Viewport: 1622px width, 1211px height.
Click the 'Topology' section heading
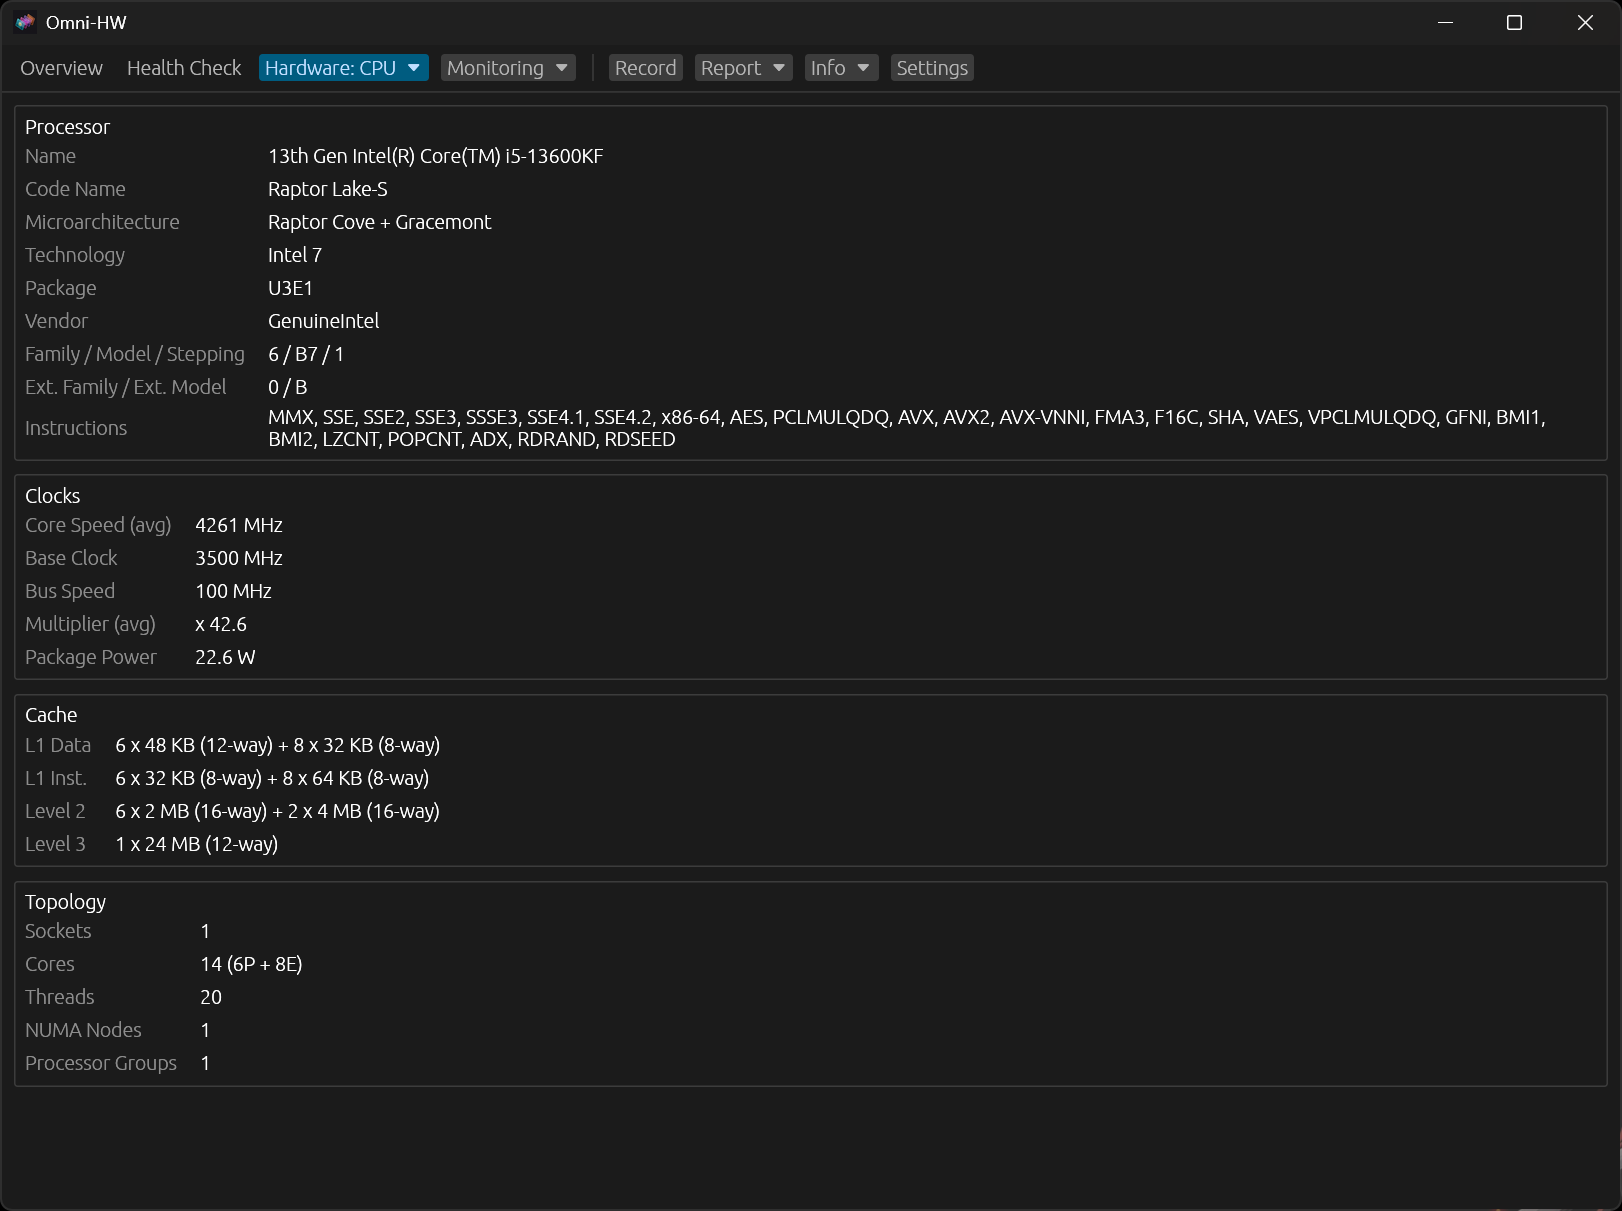point(65,902)
